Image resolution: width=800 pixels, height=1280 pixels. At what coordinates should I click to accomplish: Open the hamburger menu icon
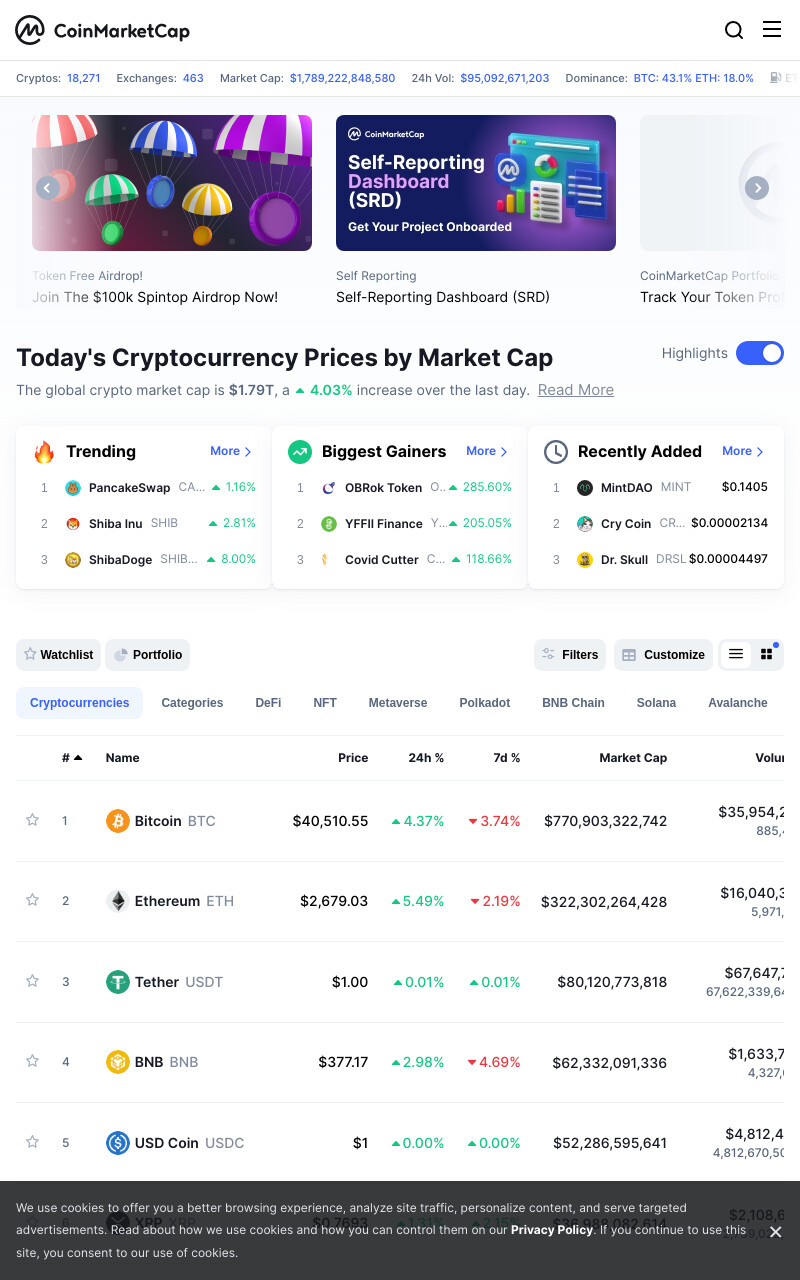[x=772, y=29]
